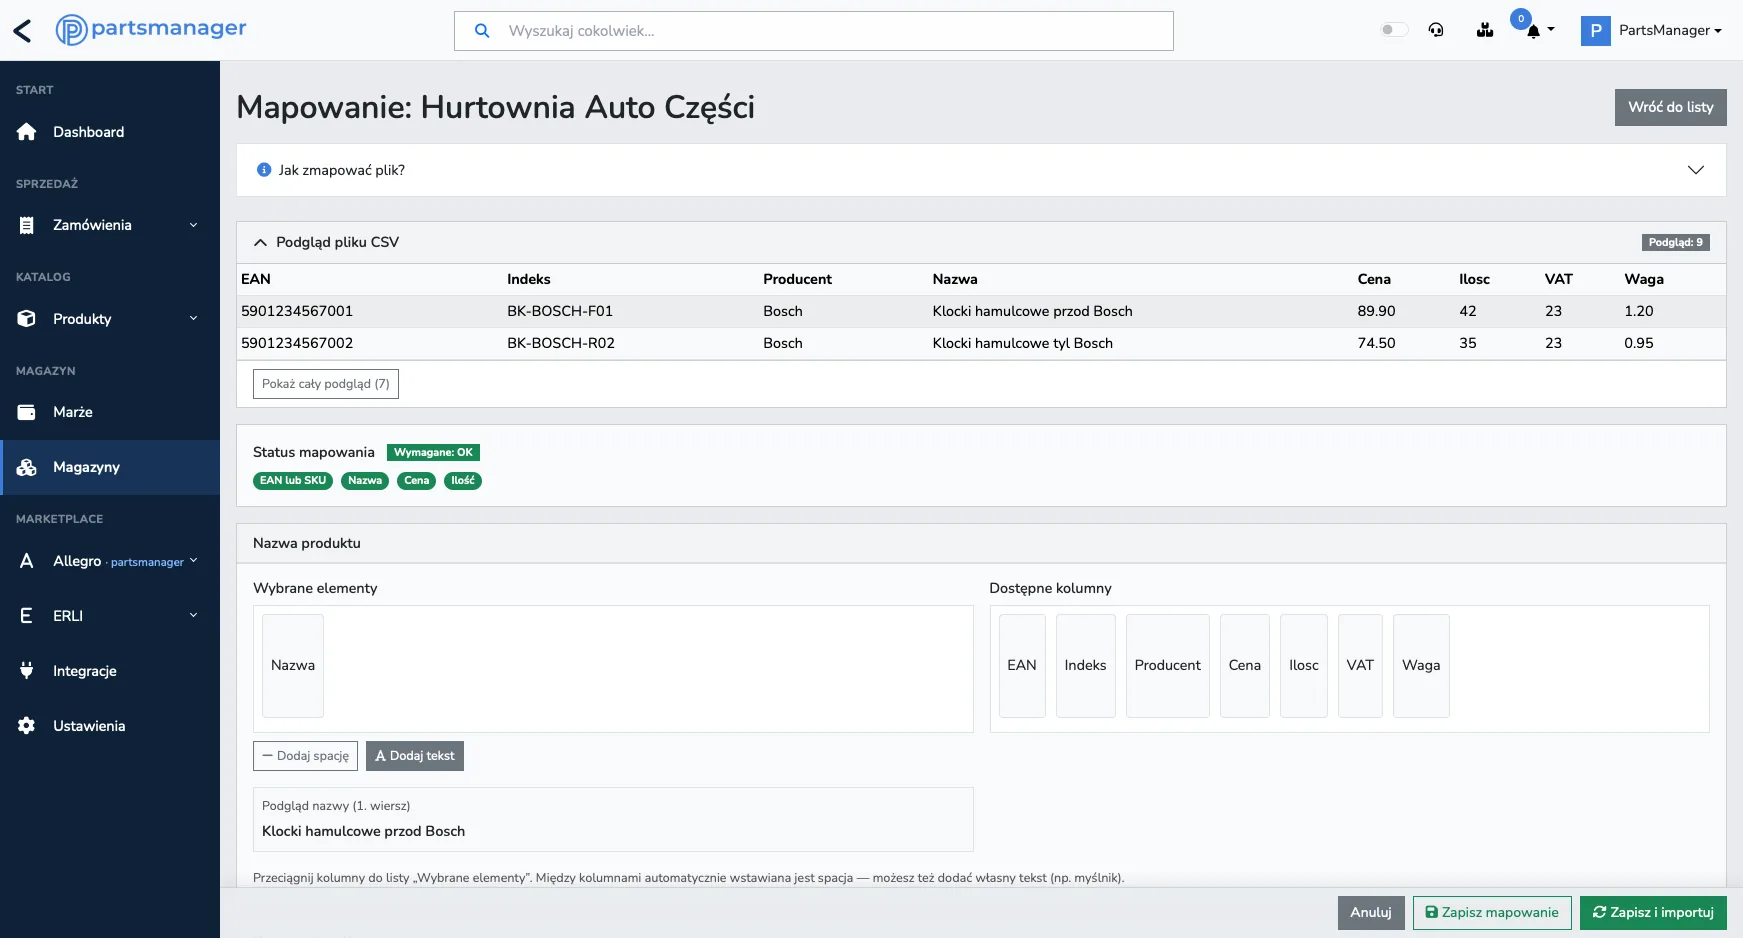Open Integracje in sidebar
Viewport: 1743px width, 938px height.
tap(110, 671)
